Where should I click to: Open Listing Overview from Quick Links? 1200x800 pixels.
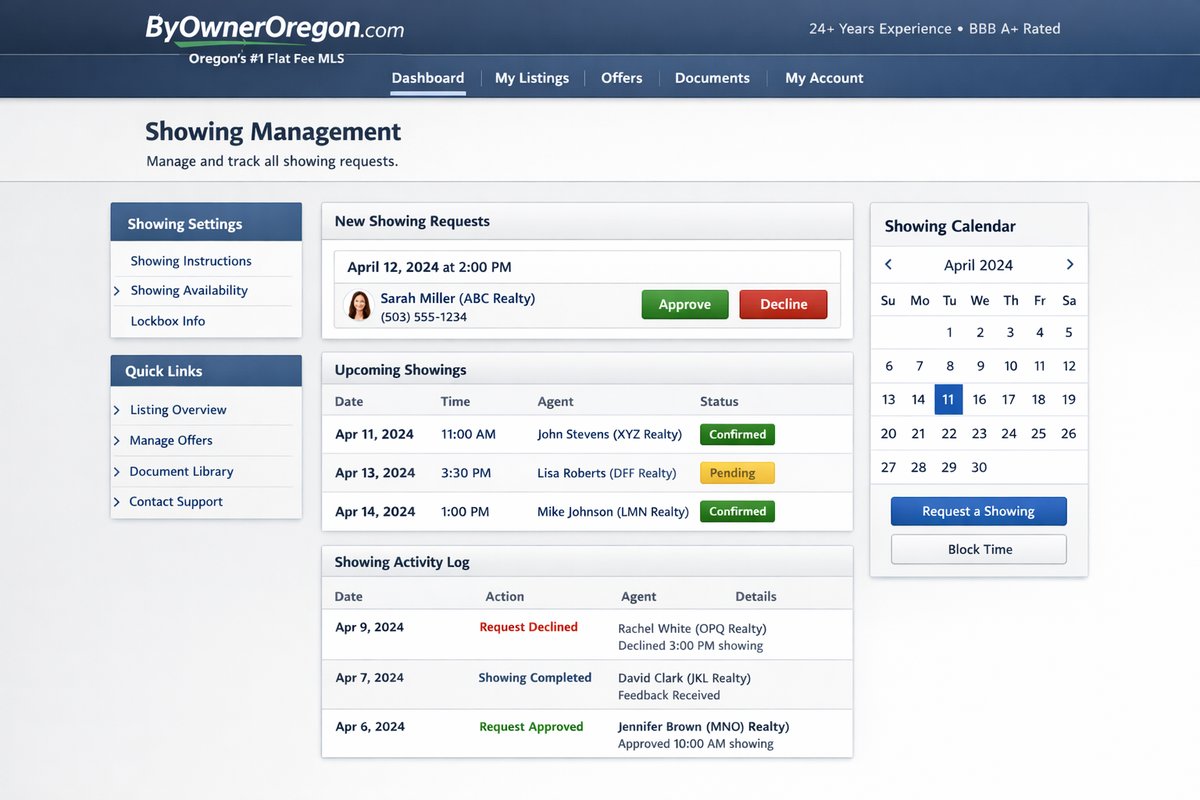click(x=178, y=409)
